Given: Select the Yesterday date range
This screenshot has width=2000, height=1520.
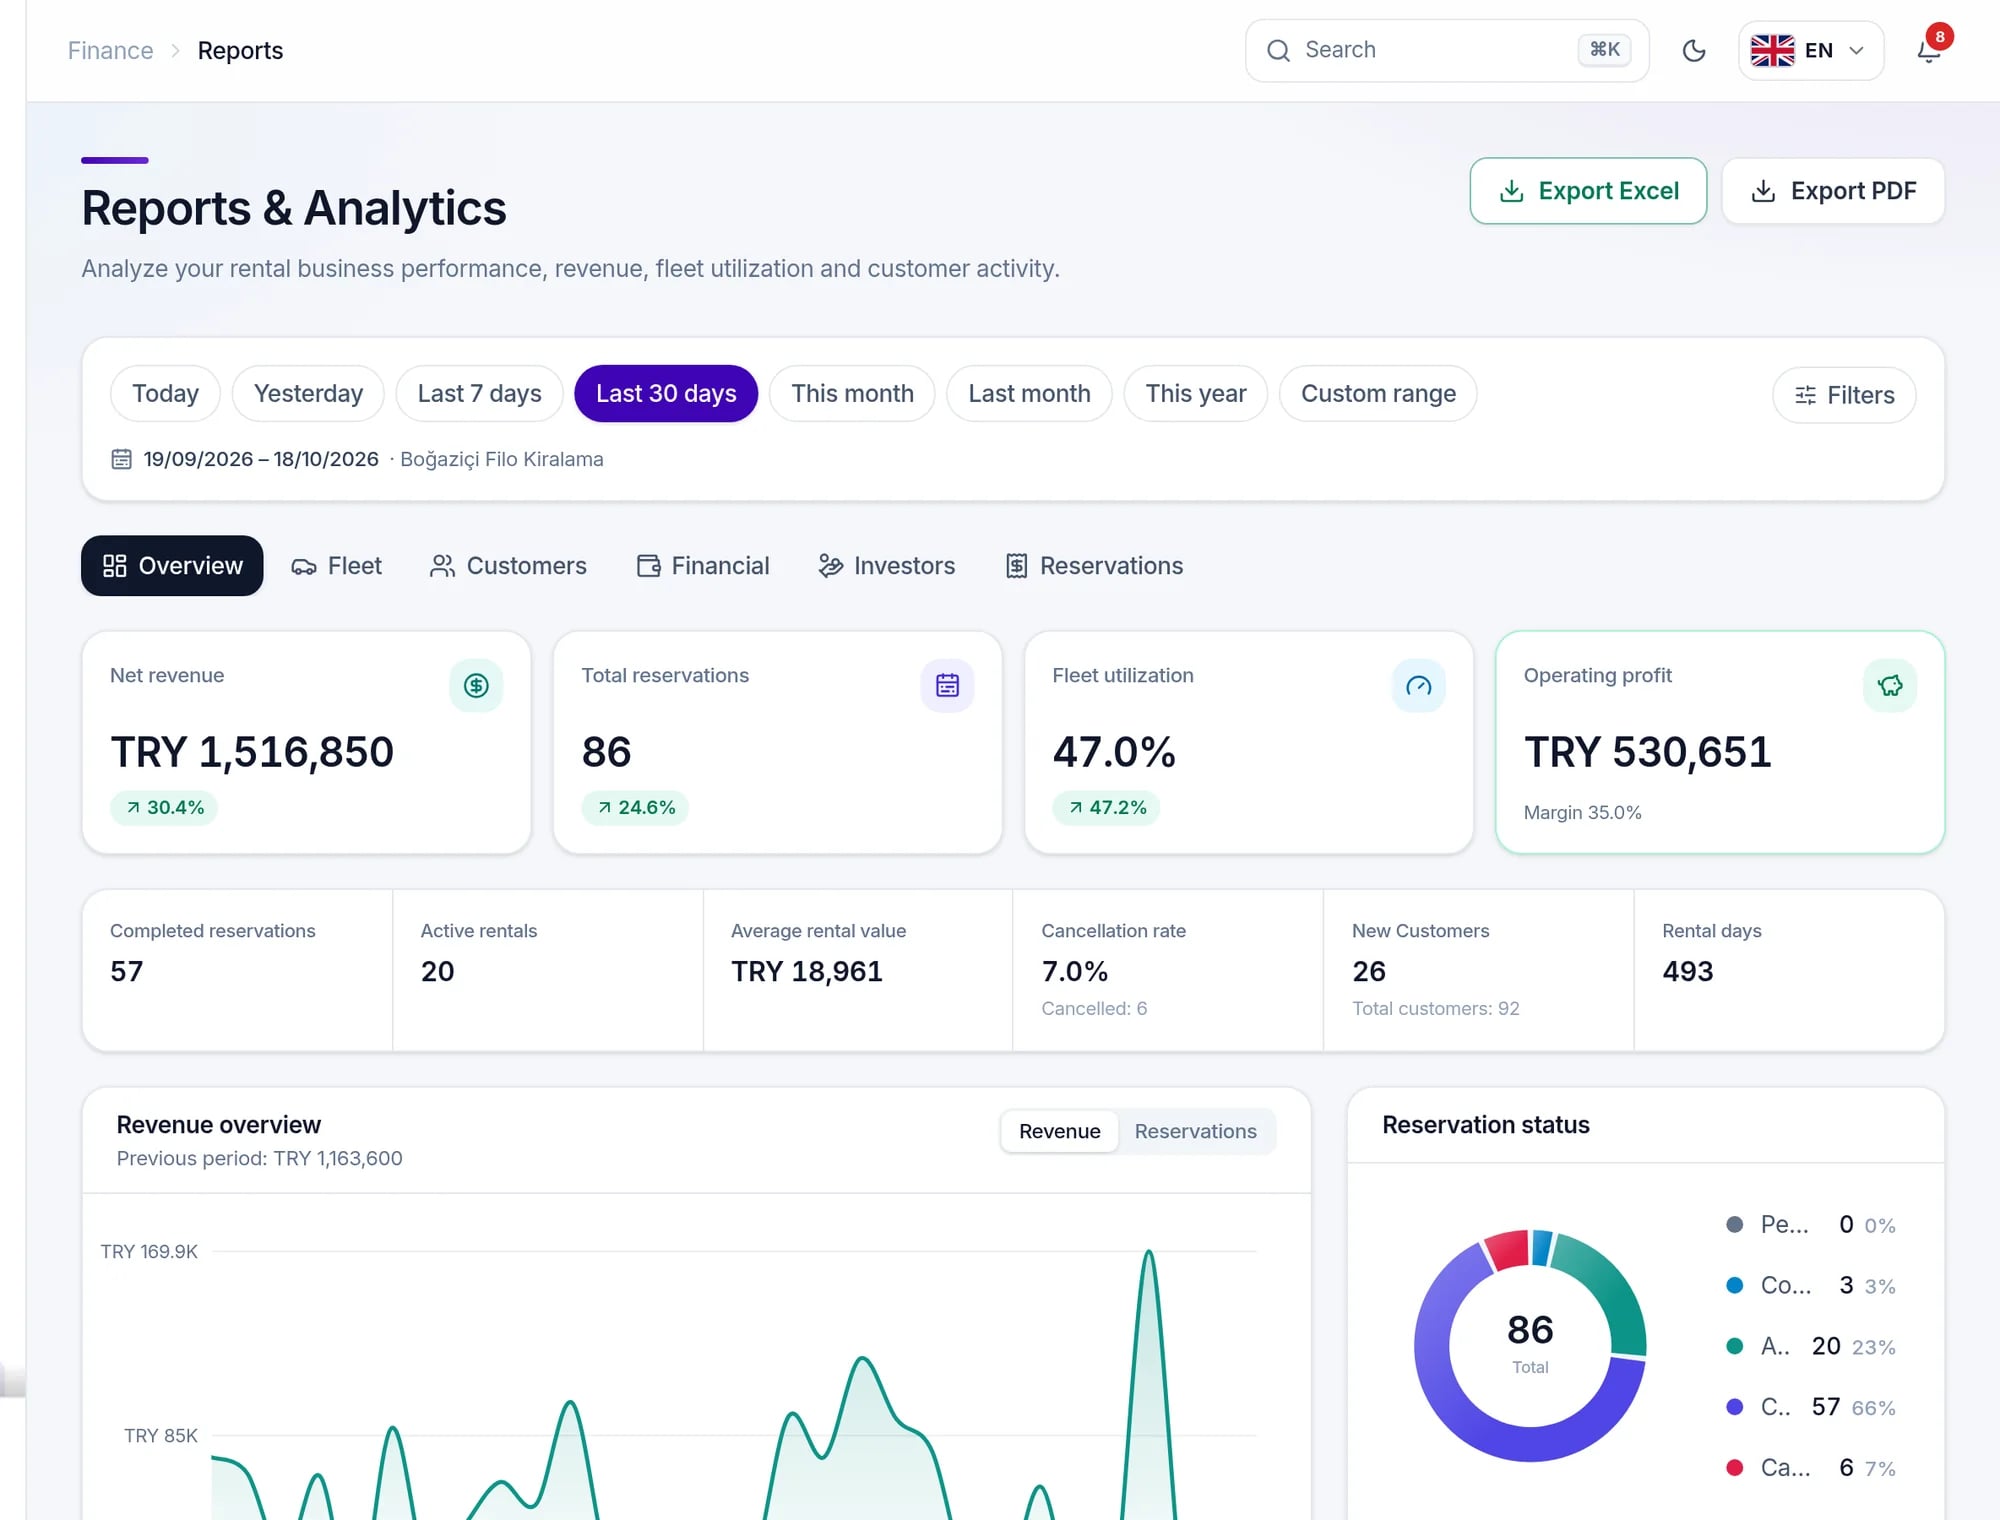Looking at the screenshot, I should 308,394.
